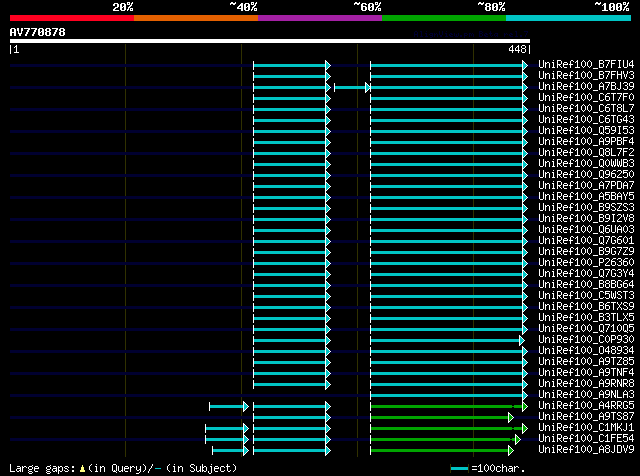Click the green ~80% identity color segment
640x476 pixels.
point(444,18)
